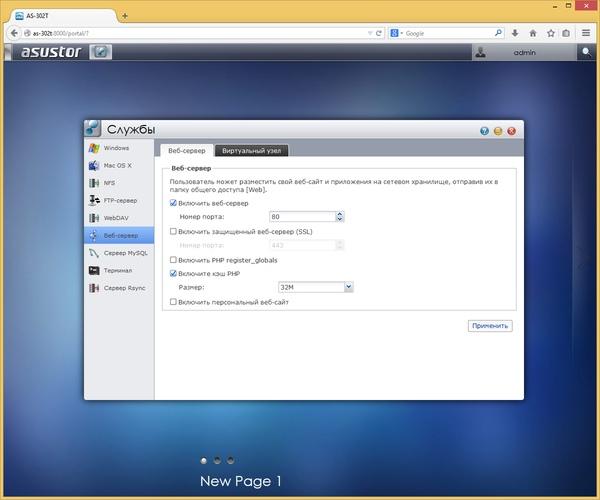
Task: Click the Службы app icon in title bar
Action: [x=92, y=128]
